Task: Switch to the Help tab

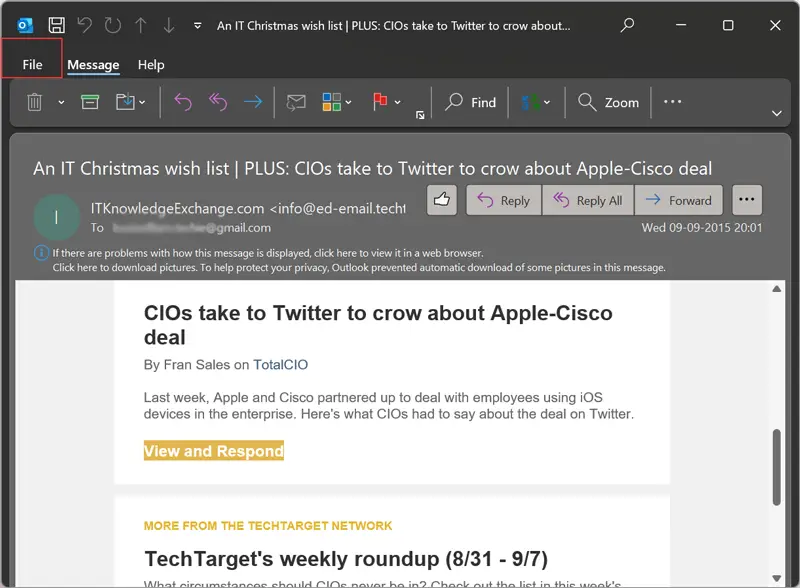Action: [x=151, y=65]
